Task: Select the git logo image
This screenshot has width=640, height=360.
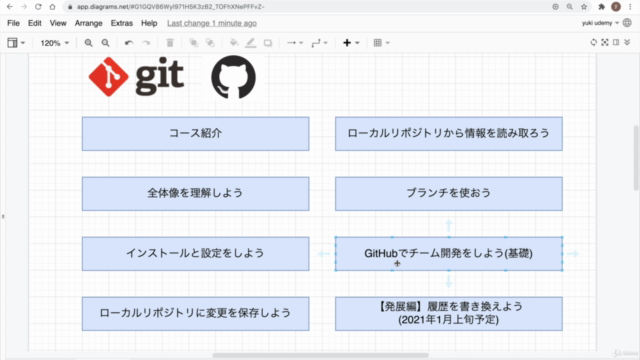Action: coord(136,77)
